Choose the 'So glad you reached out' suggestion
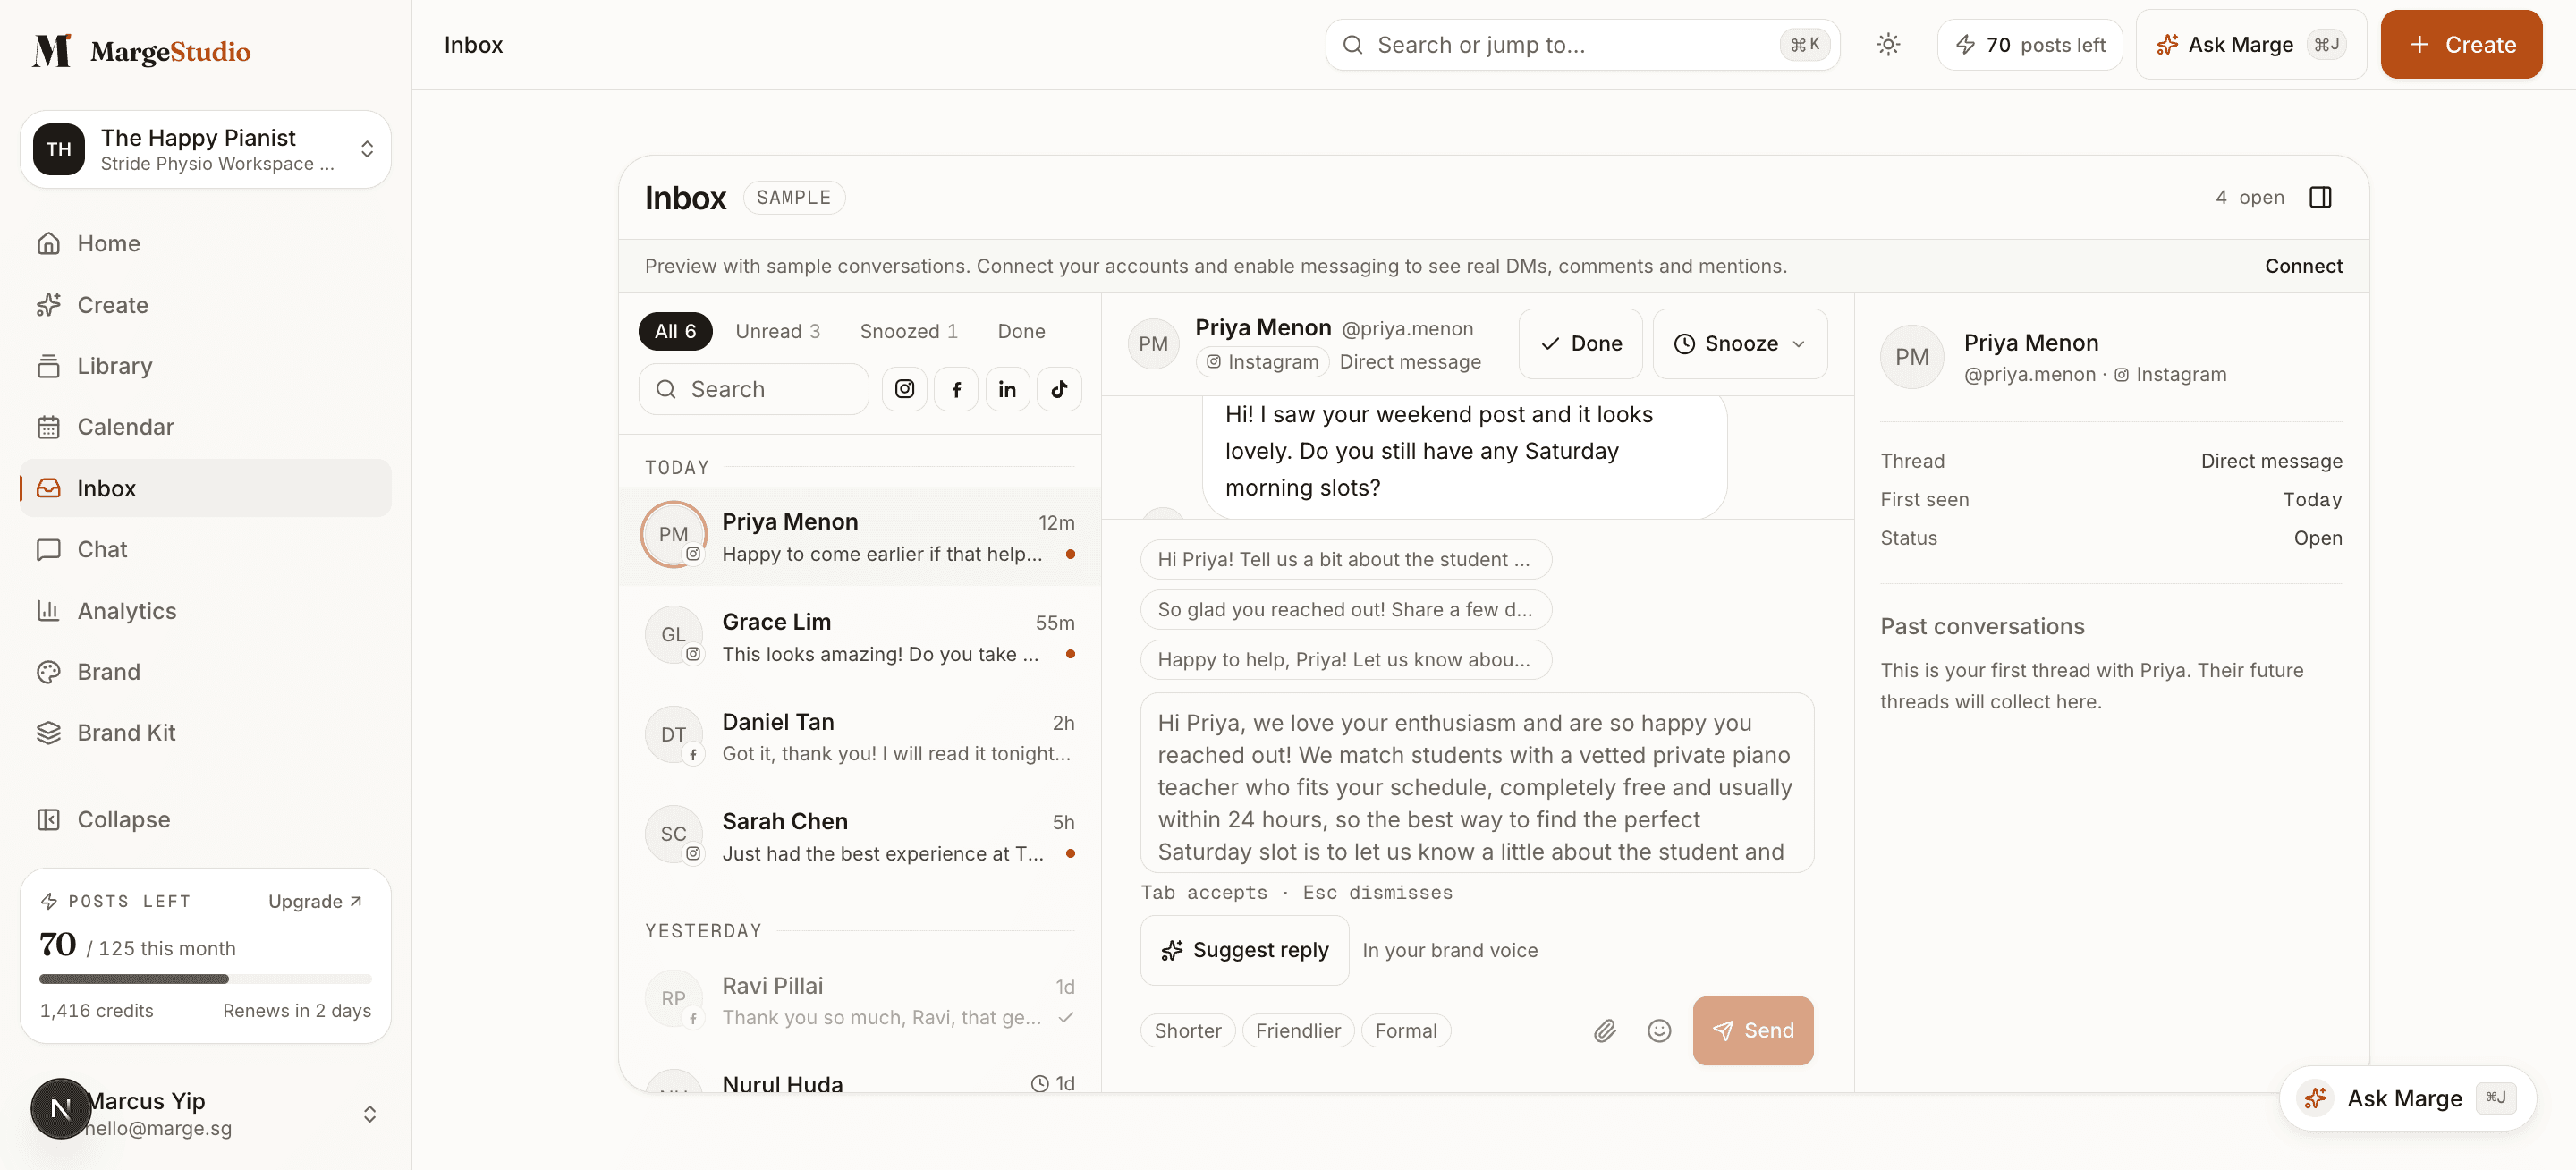 tap(1345, 609)
